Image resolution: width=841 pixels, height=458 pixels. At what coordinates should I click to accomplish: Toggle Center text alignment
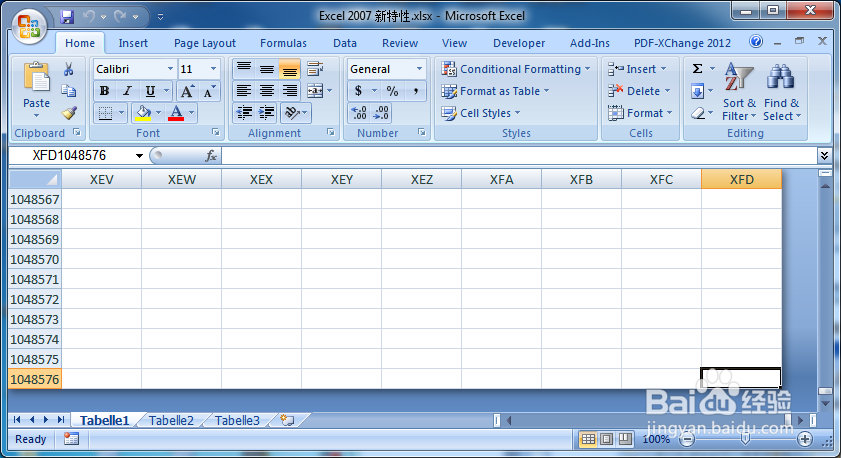point(267,91)
